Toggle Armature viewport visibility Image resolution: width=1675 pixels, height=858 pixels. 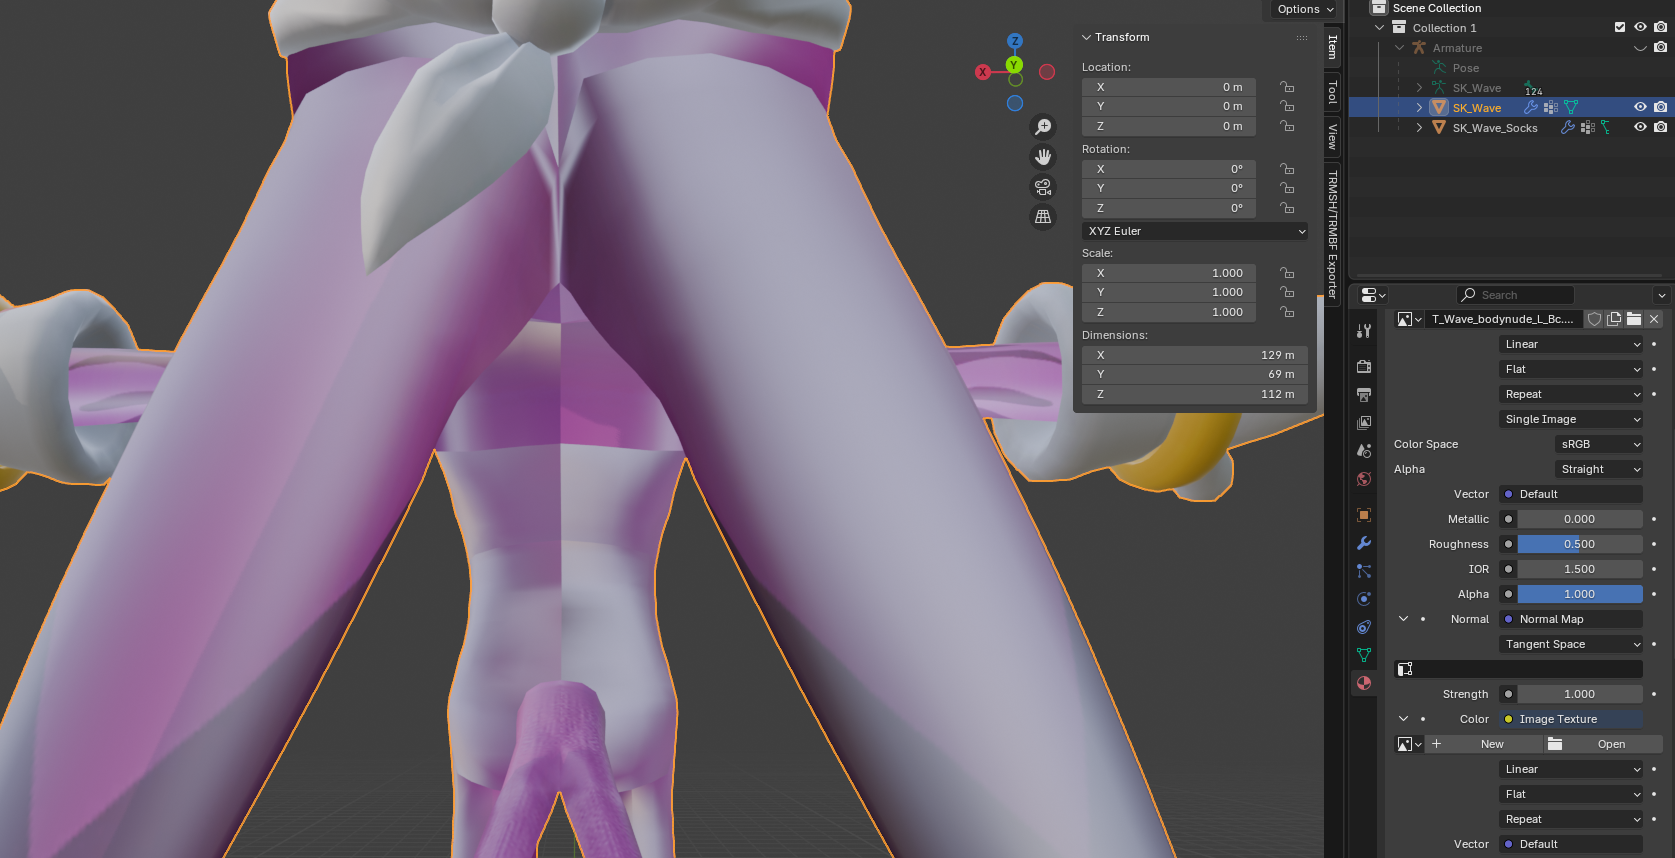coord(1640,47)
